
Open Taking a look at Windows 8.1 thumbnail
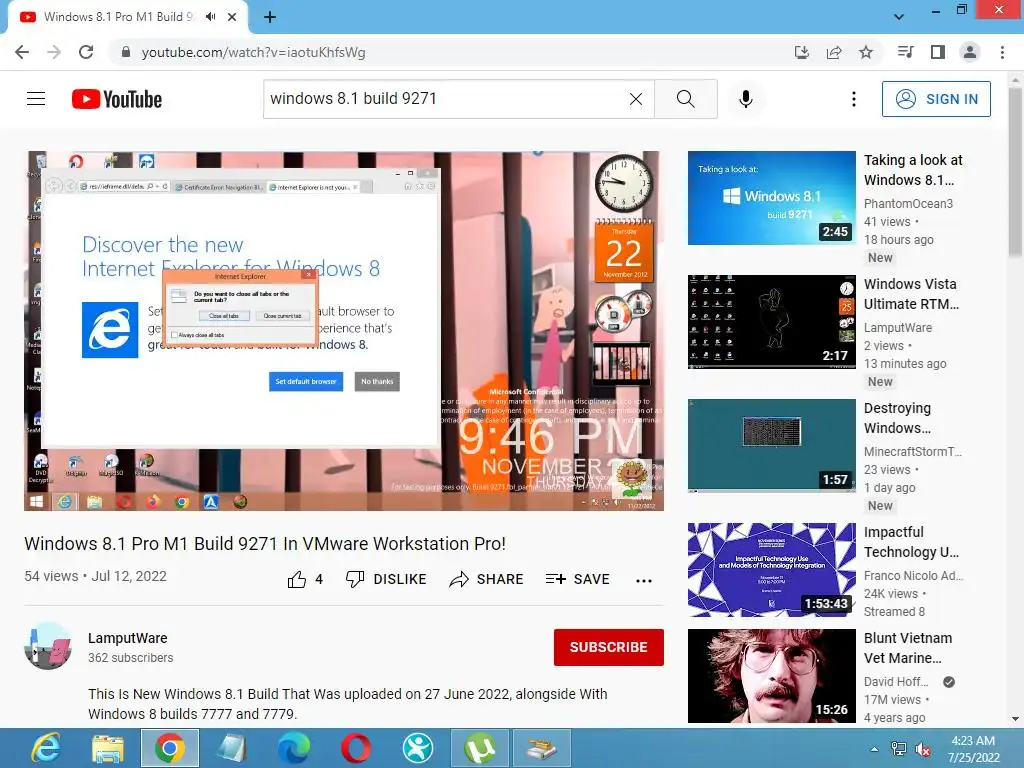(772, 198)
